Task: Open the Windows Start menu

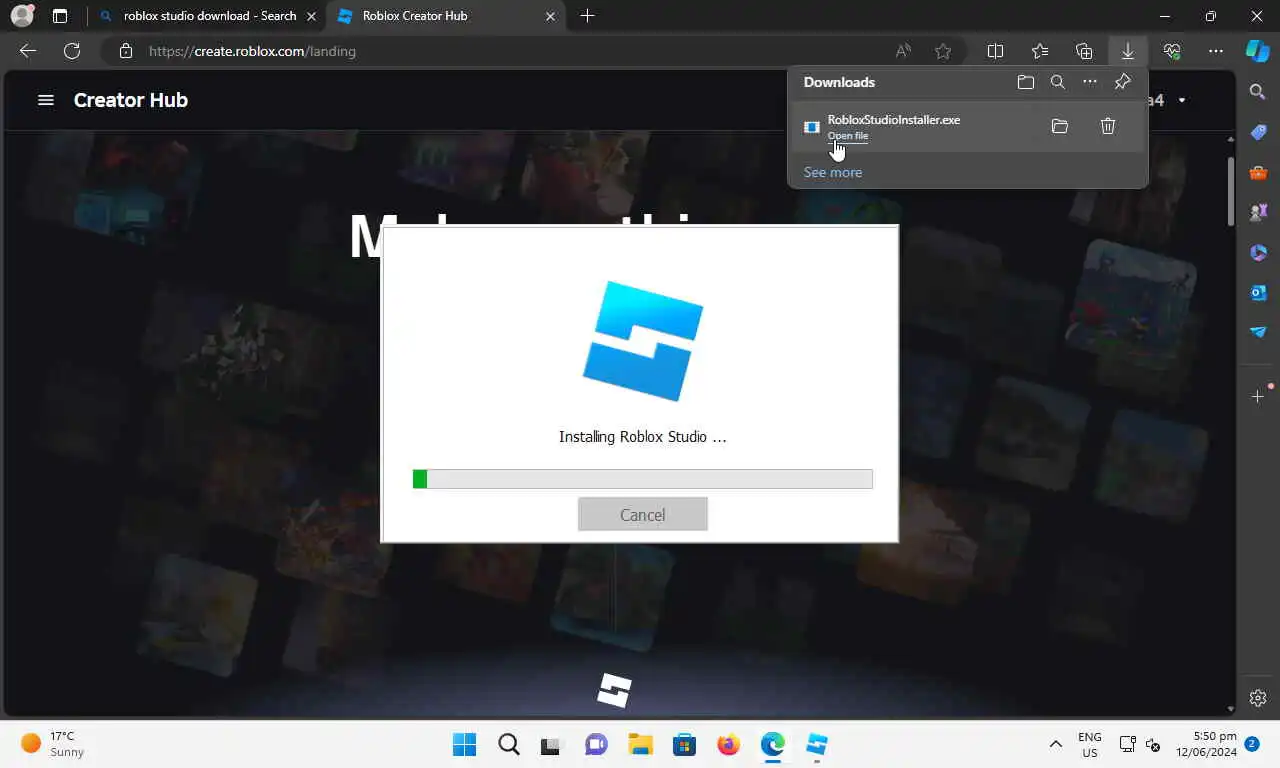Action: [464, 744]
